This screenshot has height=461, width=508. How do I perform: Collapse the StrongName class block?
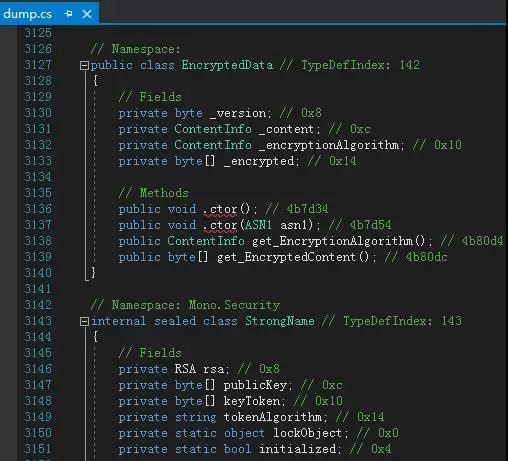(x=84, y=321)
